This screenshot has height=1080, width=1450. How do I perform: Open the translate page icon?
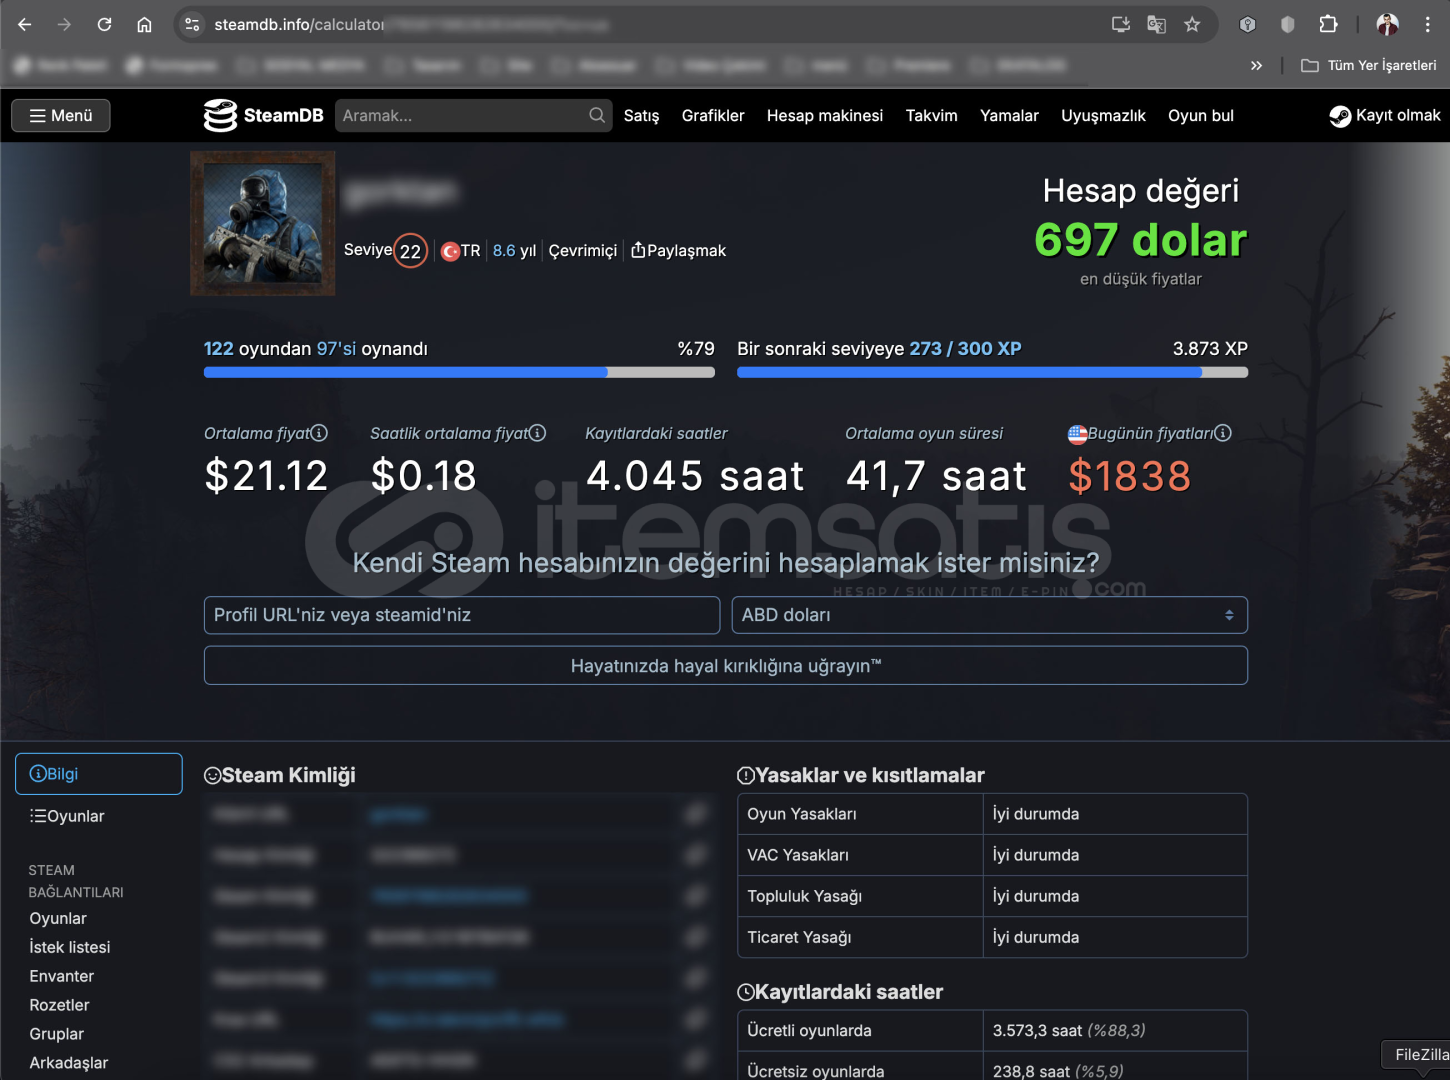1157,24
